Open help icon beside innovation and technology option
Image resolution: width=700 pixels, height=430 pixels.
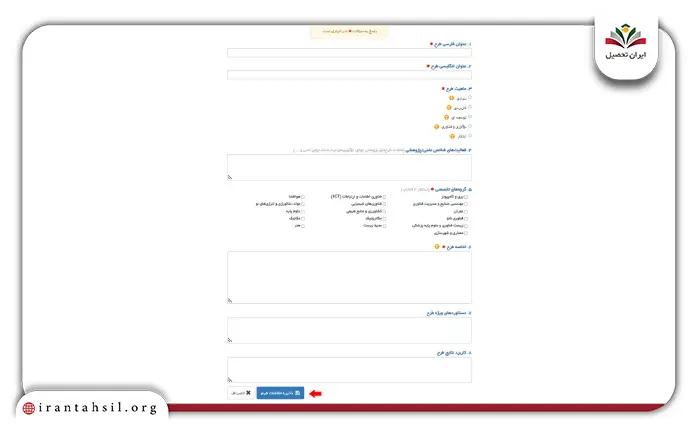[436, 127]
